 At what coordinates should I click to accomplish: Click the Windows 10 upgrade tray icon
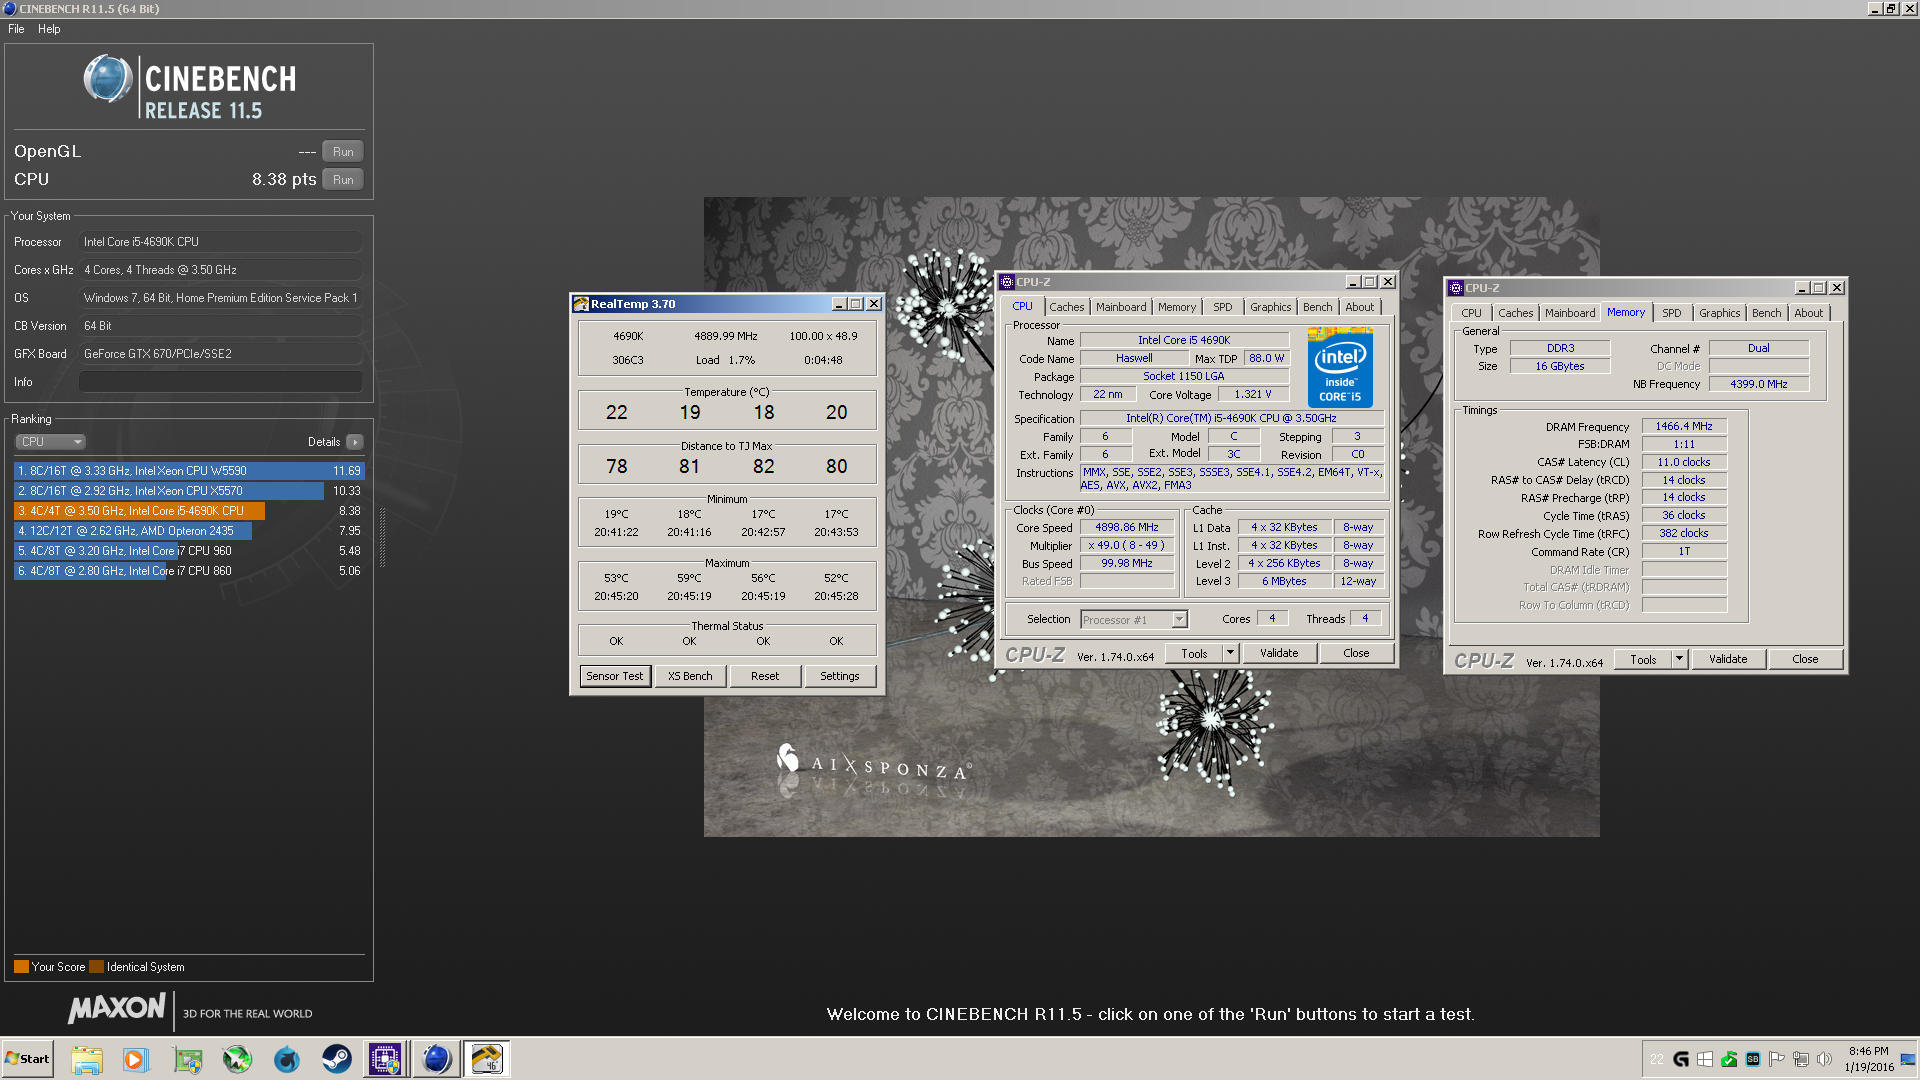click(x=1705, y=1059)
